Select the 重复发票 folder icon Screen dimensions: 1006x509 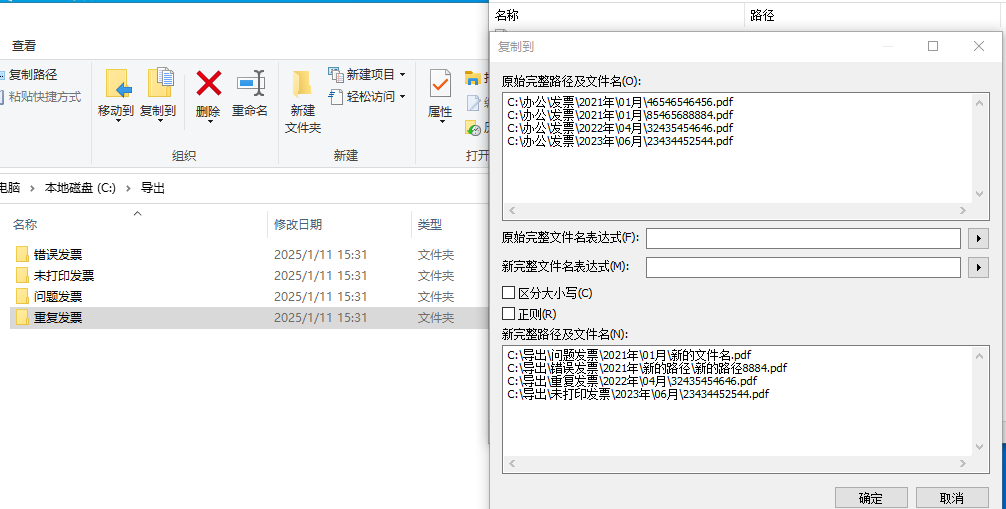click(22, 317)
